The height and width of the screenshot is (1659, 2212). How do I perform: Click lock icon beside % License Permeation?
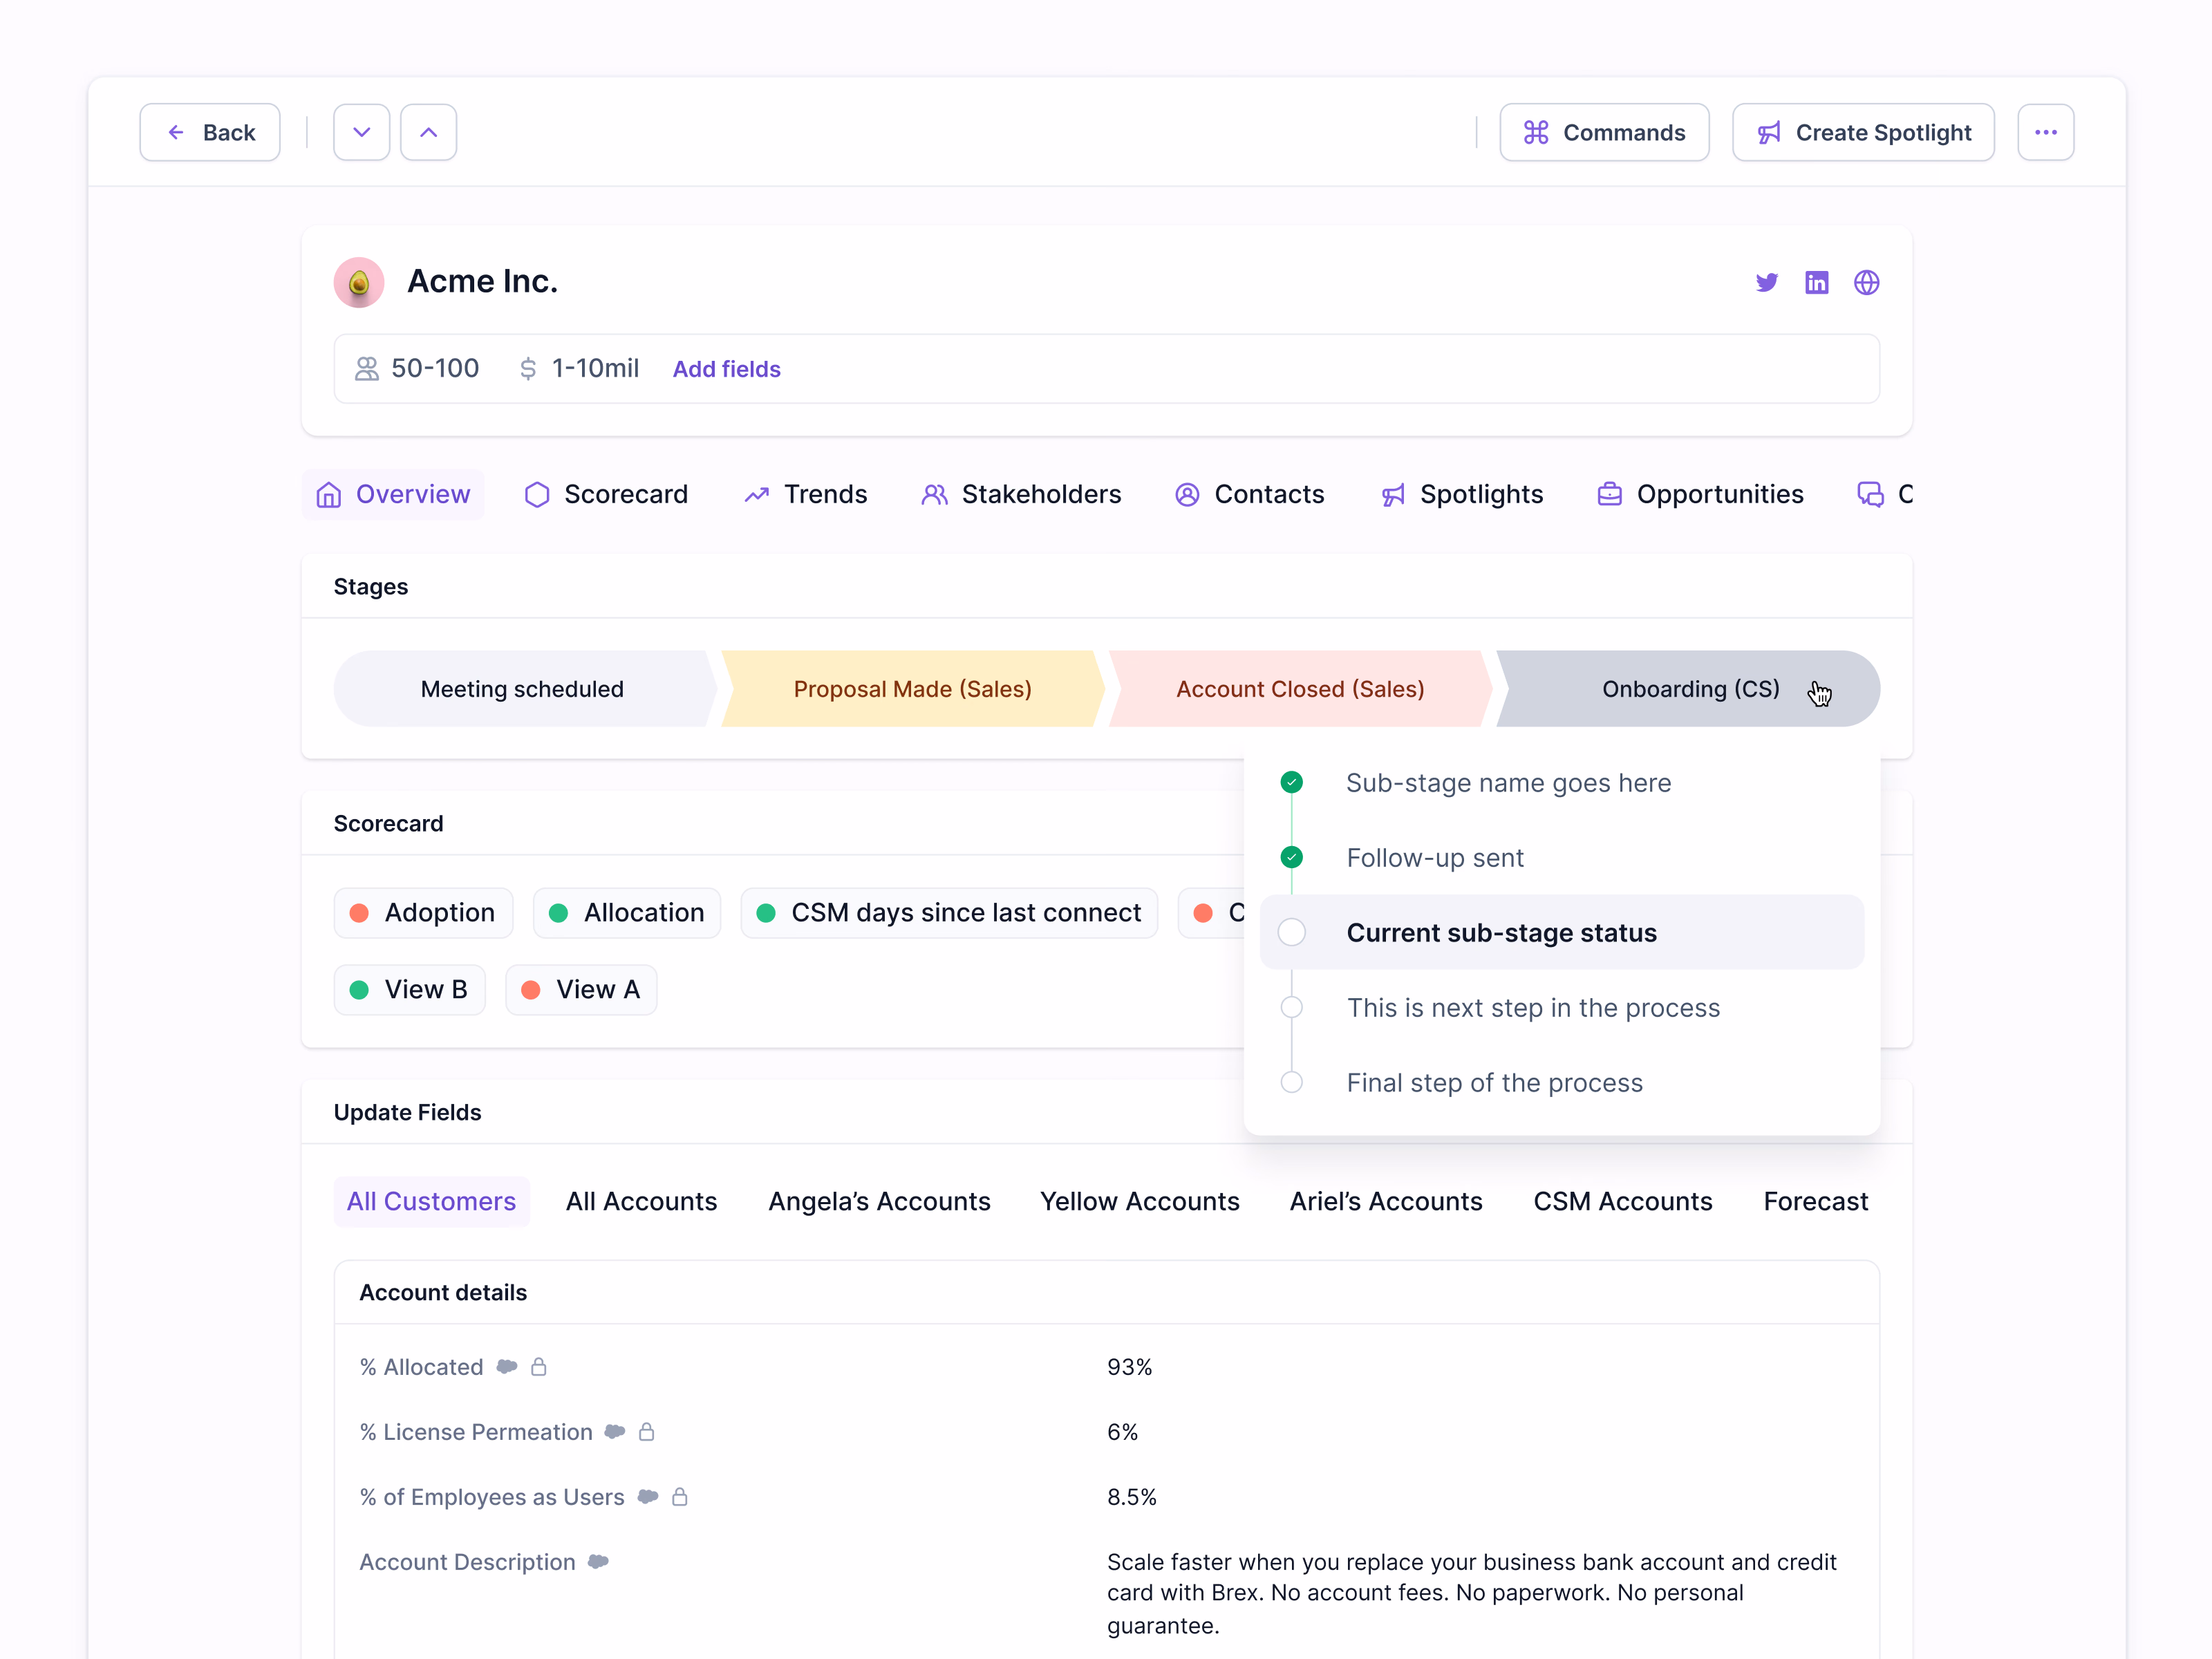tap(646, 1431)
